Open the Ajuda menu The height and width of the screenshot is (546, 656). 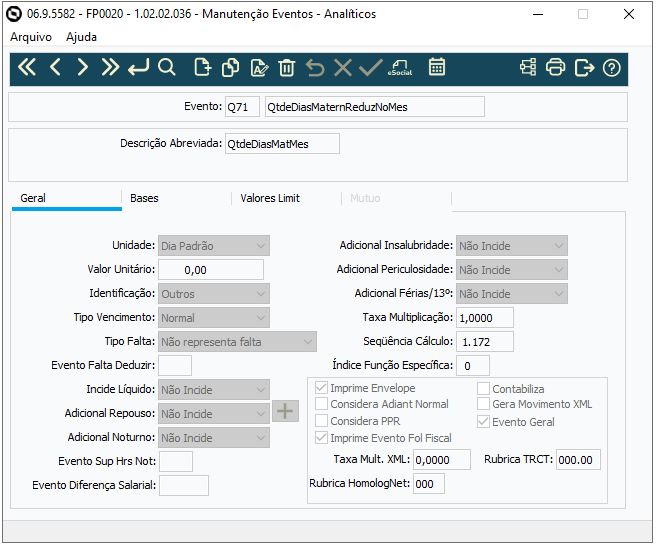[x=81, y=37]
